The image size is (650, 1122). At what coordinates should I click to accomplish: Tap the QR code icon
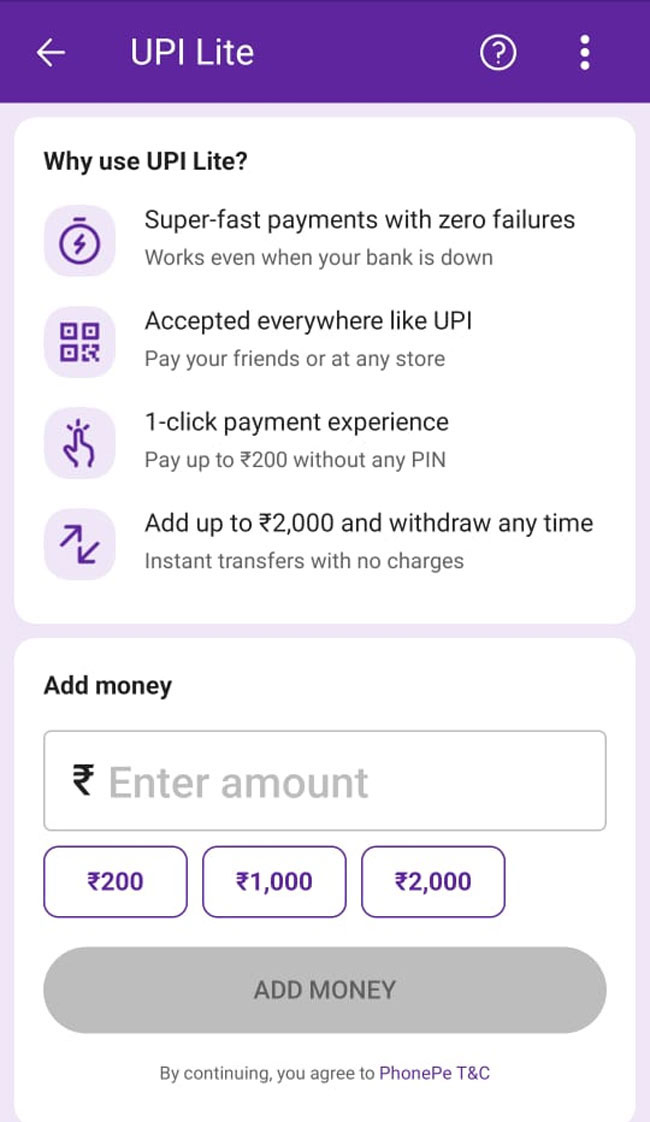click(x=79, y=342)
